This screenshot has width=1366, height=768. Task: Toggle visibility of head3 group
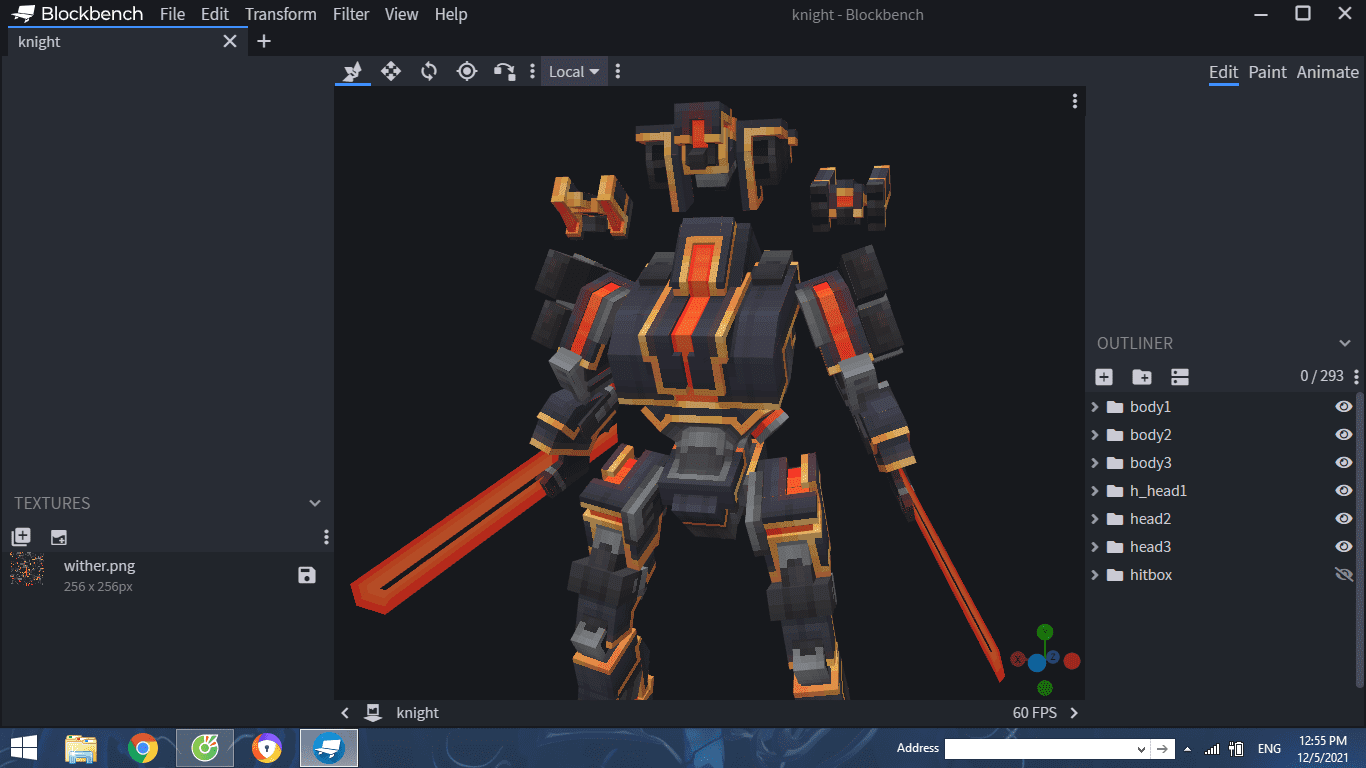click(x=1343, y=547)
